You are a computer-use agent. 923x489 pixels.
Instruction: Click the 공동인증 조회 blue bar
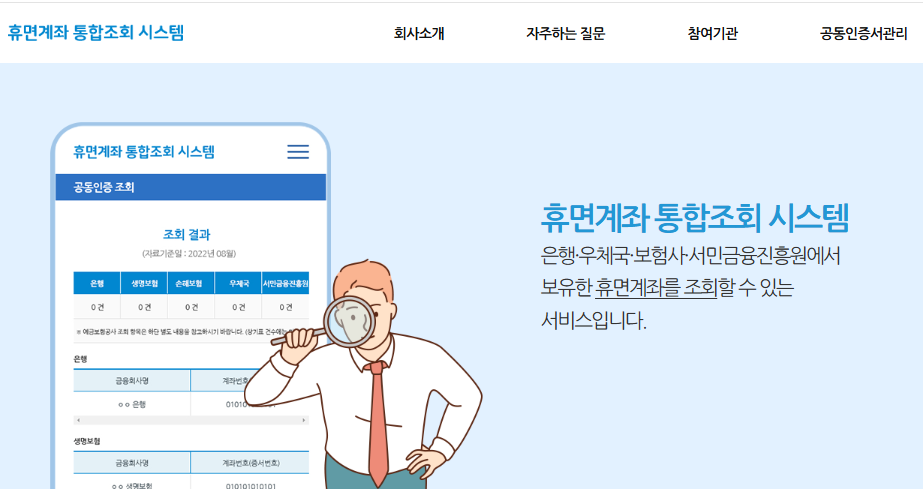(x=191, y=187)
